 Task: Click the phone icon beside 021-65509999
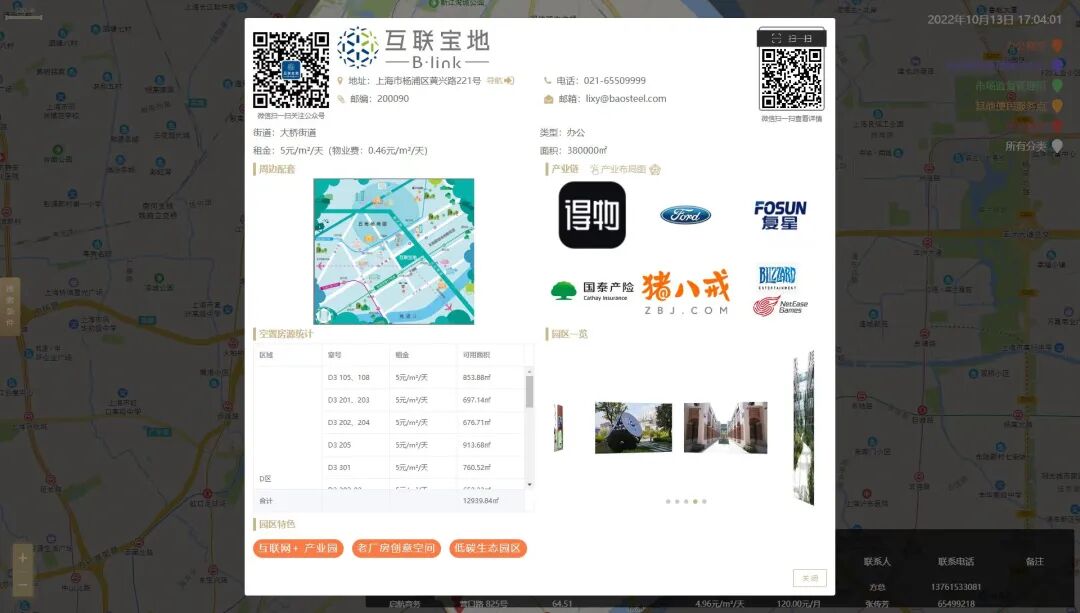(546, 81)
